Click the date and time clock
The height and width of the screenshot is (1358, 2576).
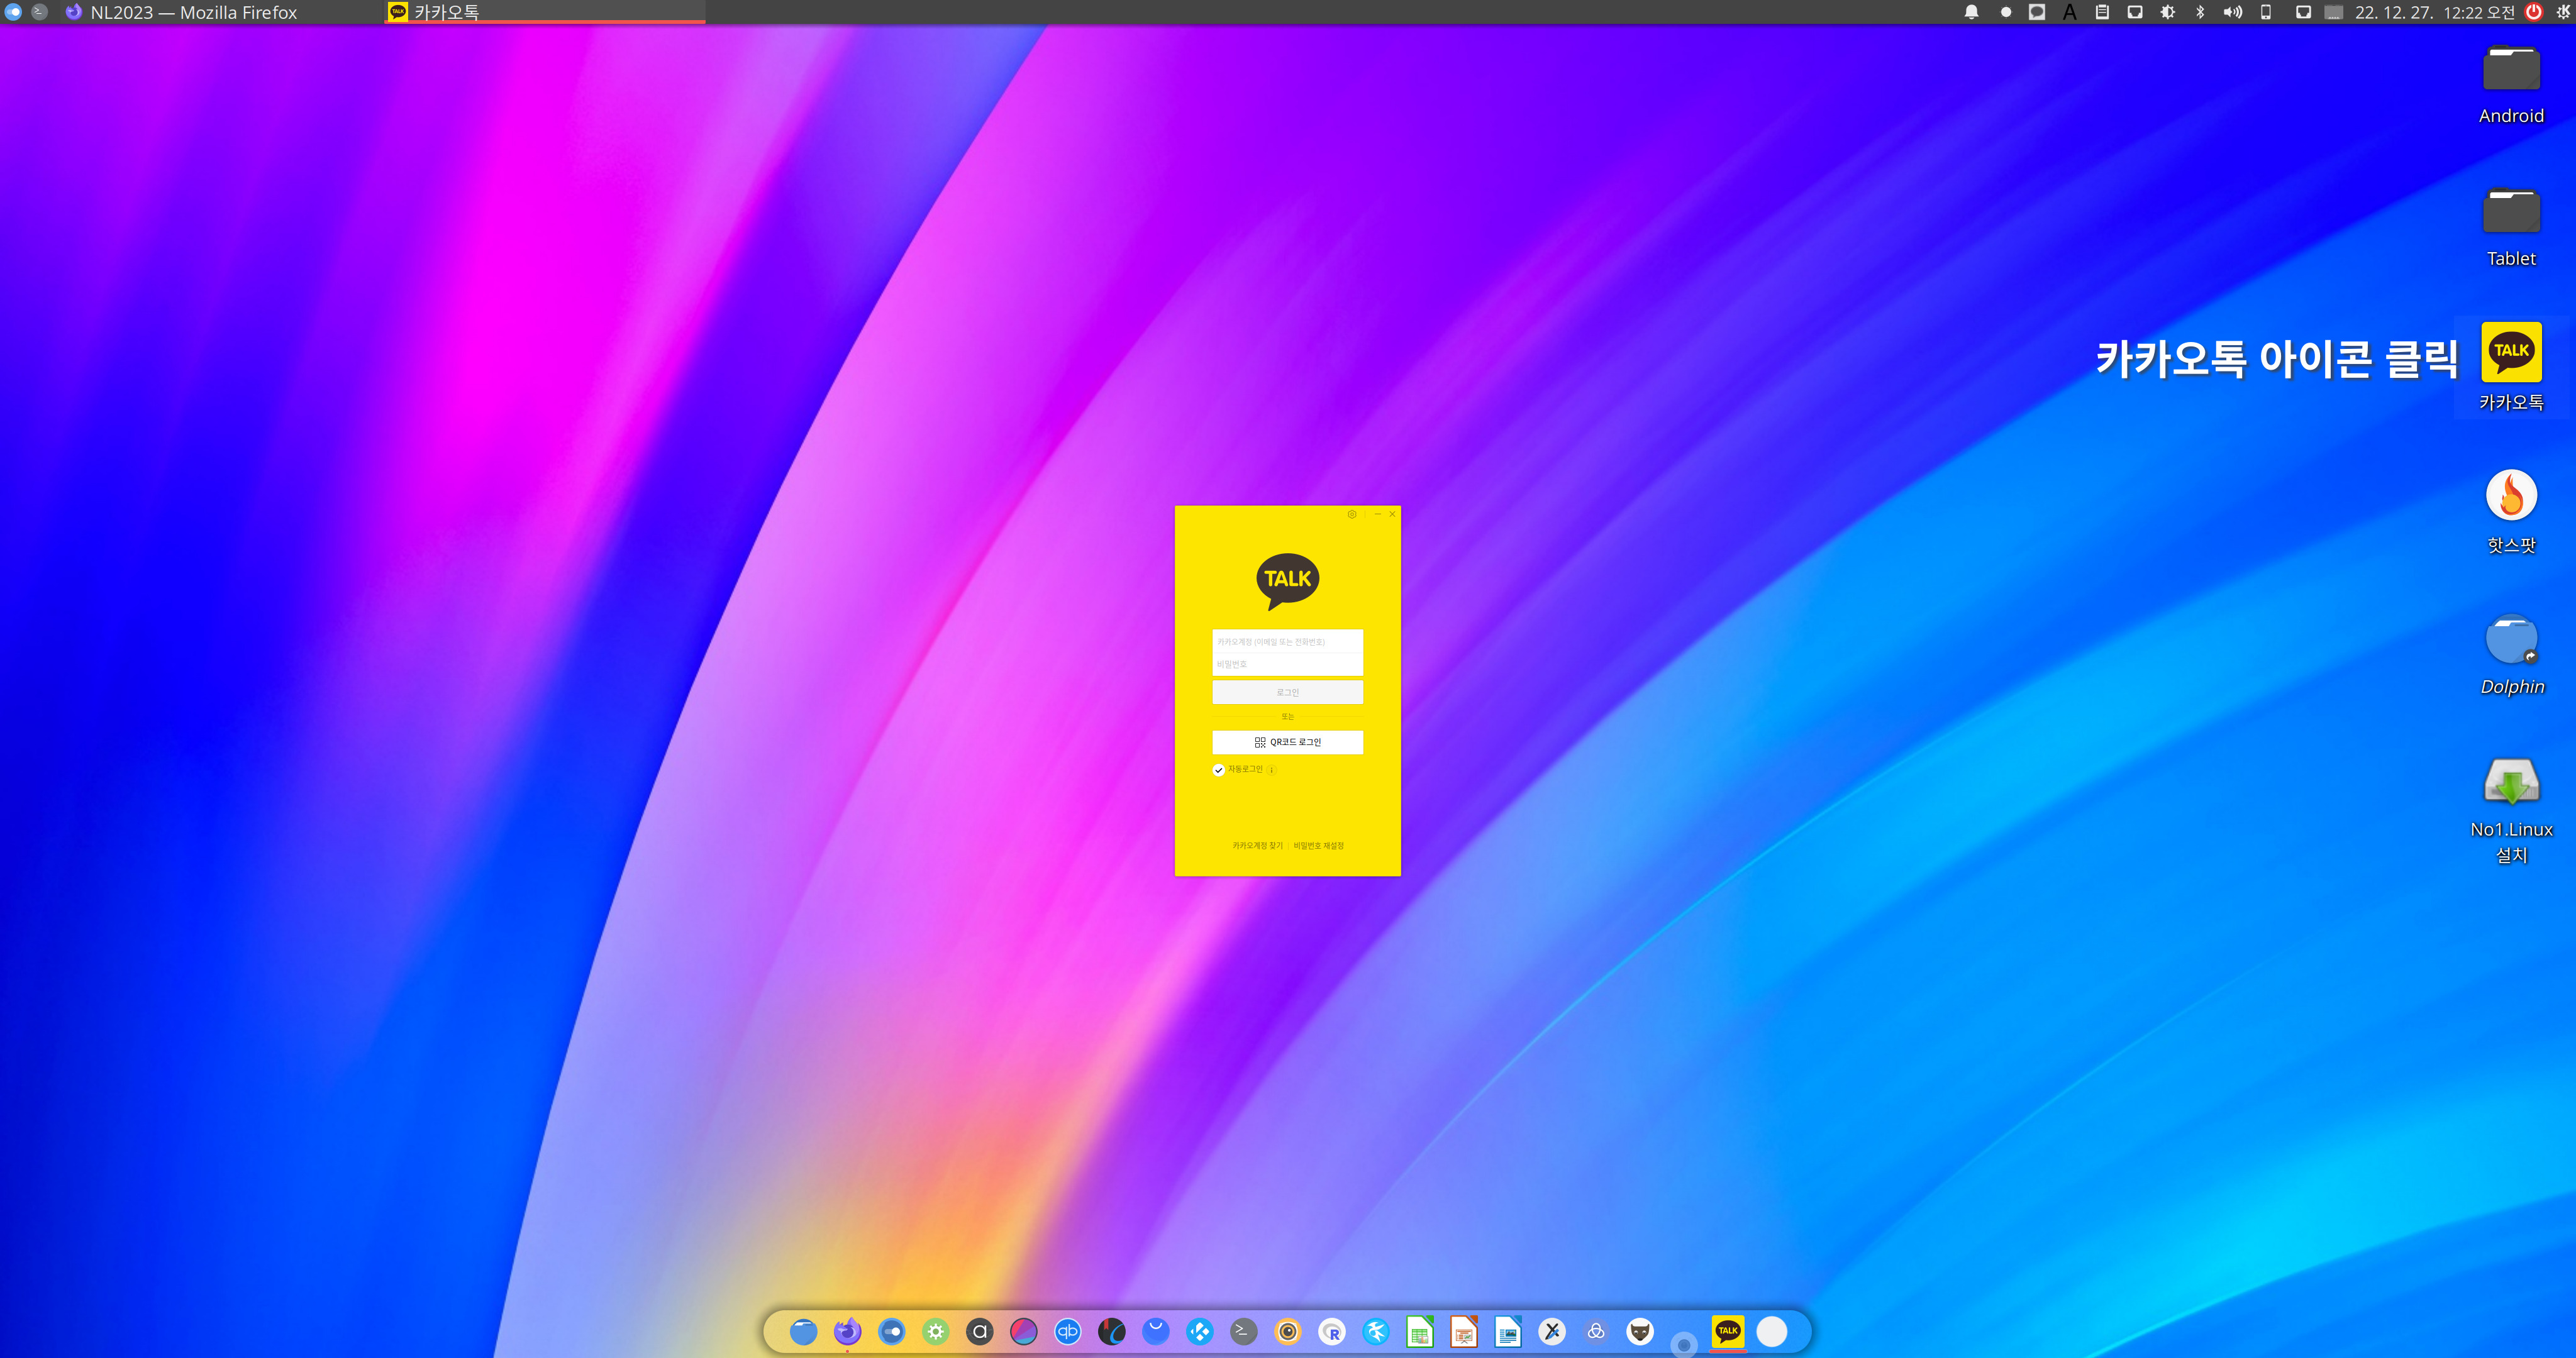[x=2434, y=12]
